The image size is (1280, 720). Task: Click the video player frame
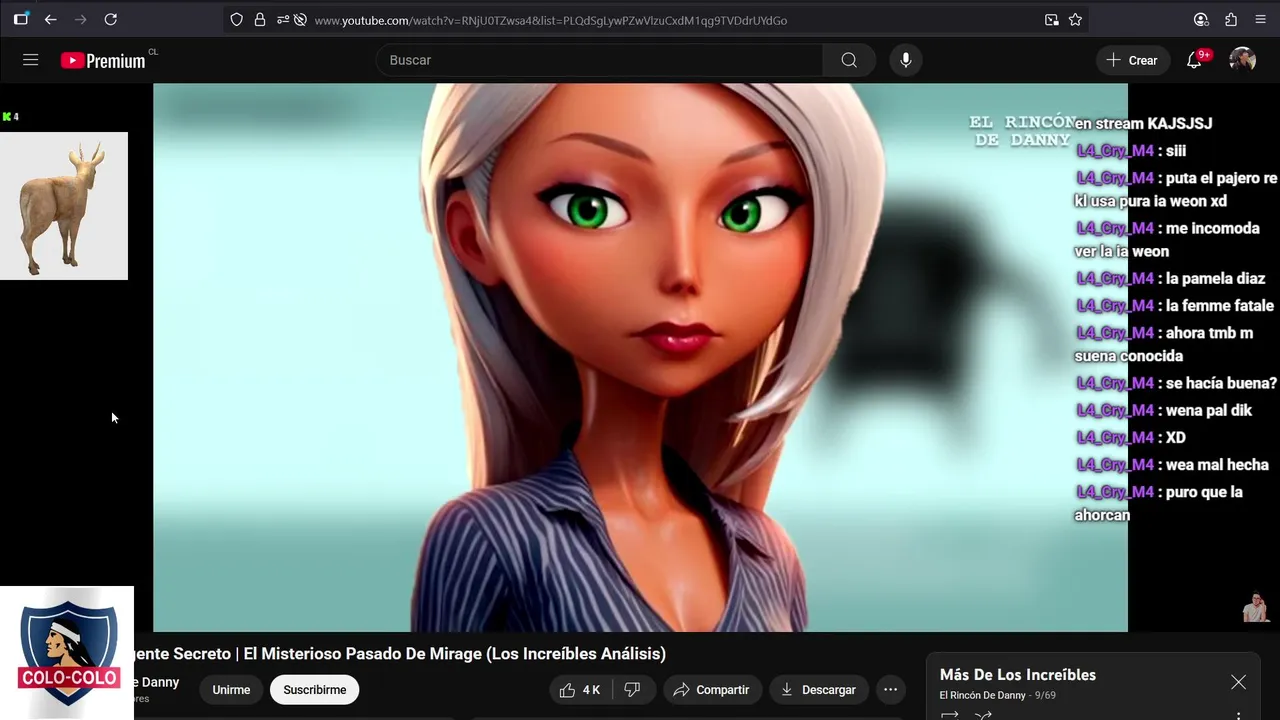click(640, 357)
